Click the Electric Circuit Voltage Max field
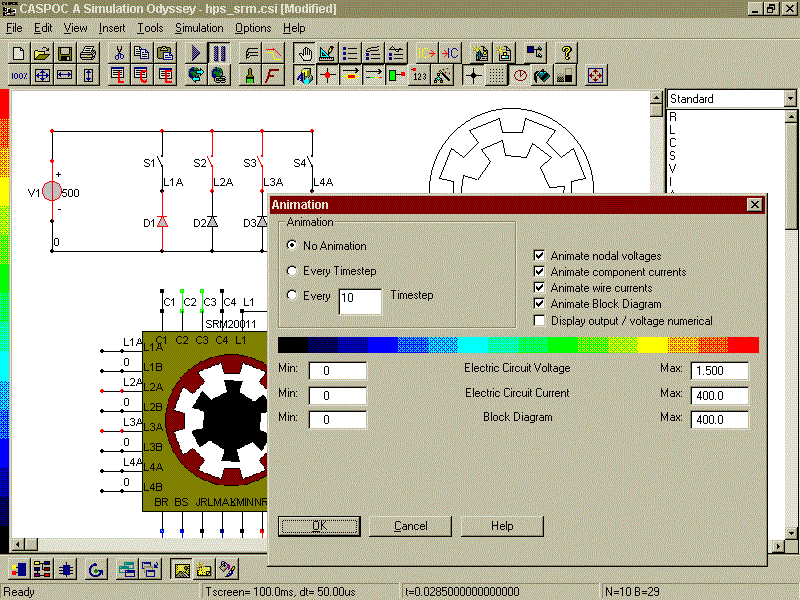 click(x=719, y=370)
